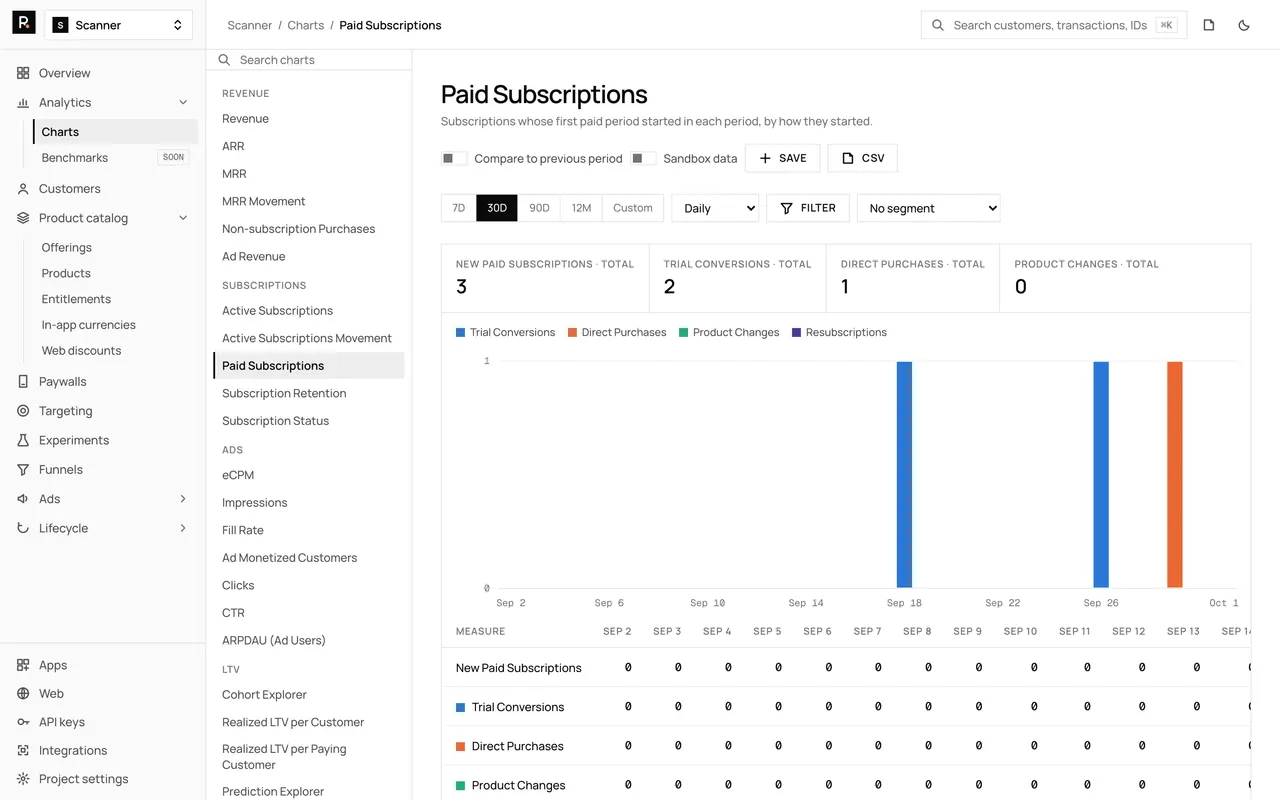Click the Experiments flask icon
The width and height of the screenshot is (1280, 800).
[23, 440]
